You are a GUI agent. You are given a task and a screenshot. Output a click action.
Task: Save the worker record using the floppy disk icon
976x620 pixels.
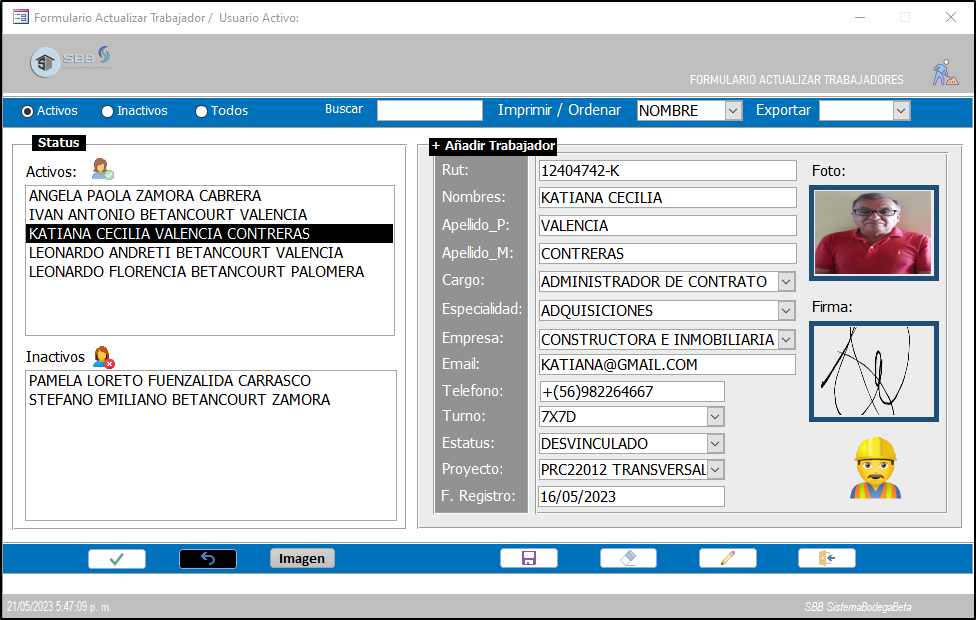point(528,558)
